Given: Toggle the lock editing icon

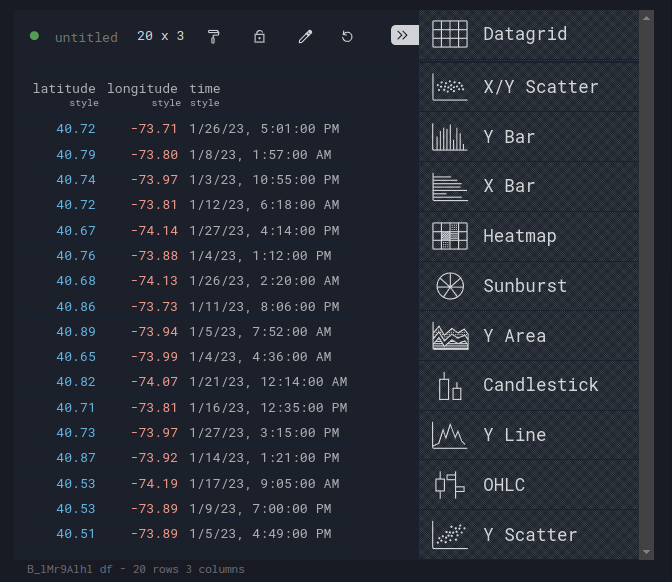Looking at the screenshot, I should (259, 37).
